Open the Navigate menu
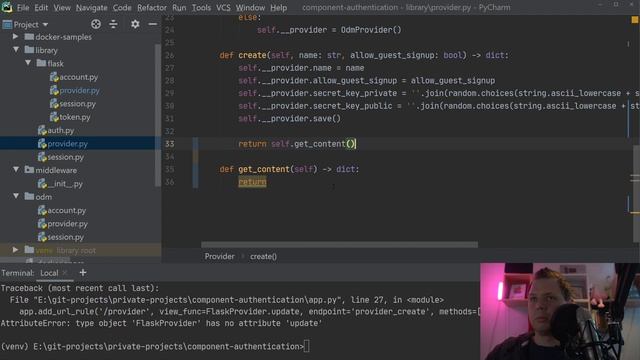This screenshot has width=640, height=360. point(91,8)
